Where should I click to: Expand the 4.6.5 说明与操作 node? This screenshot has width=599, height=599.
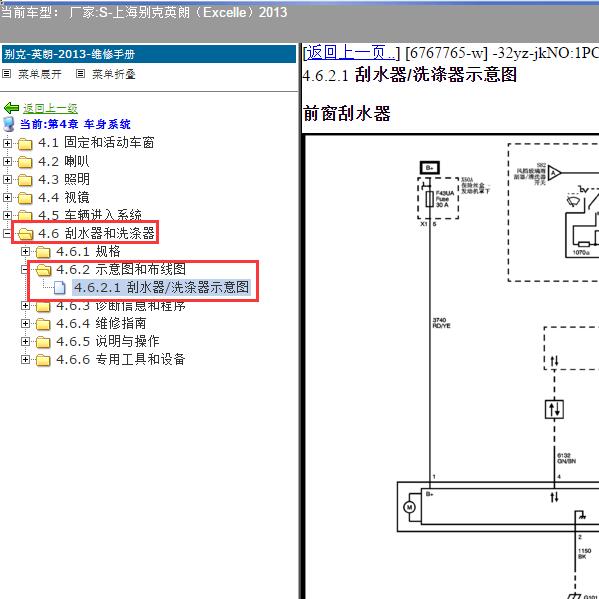(x=25, y=342)
